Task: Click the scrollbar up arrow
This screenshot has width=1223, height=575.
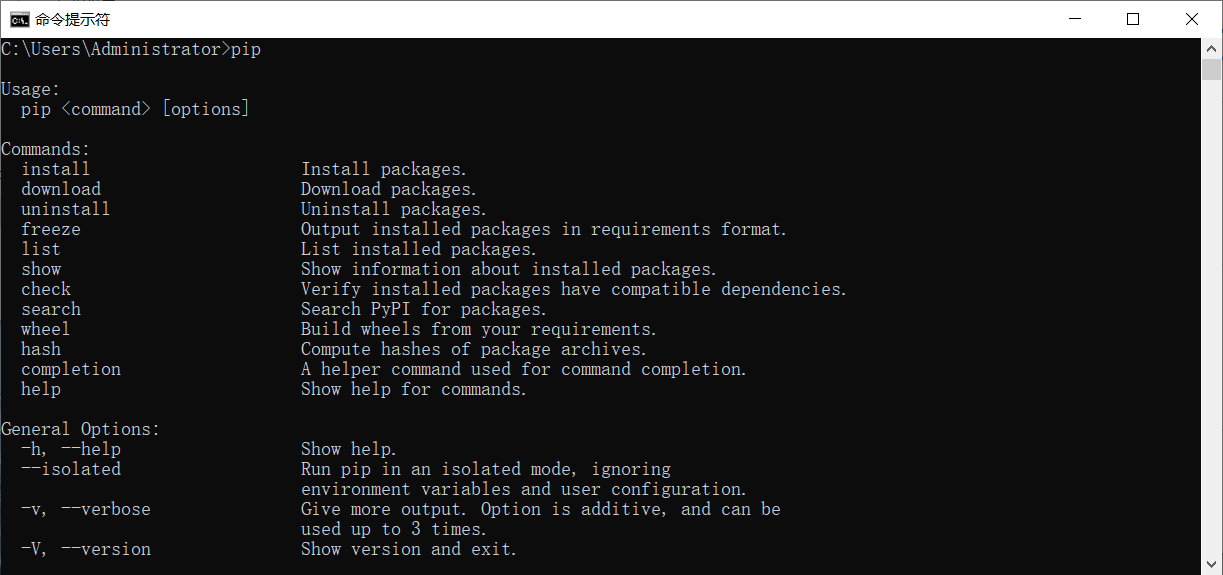Action: pos(1212,48)
